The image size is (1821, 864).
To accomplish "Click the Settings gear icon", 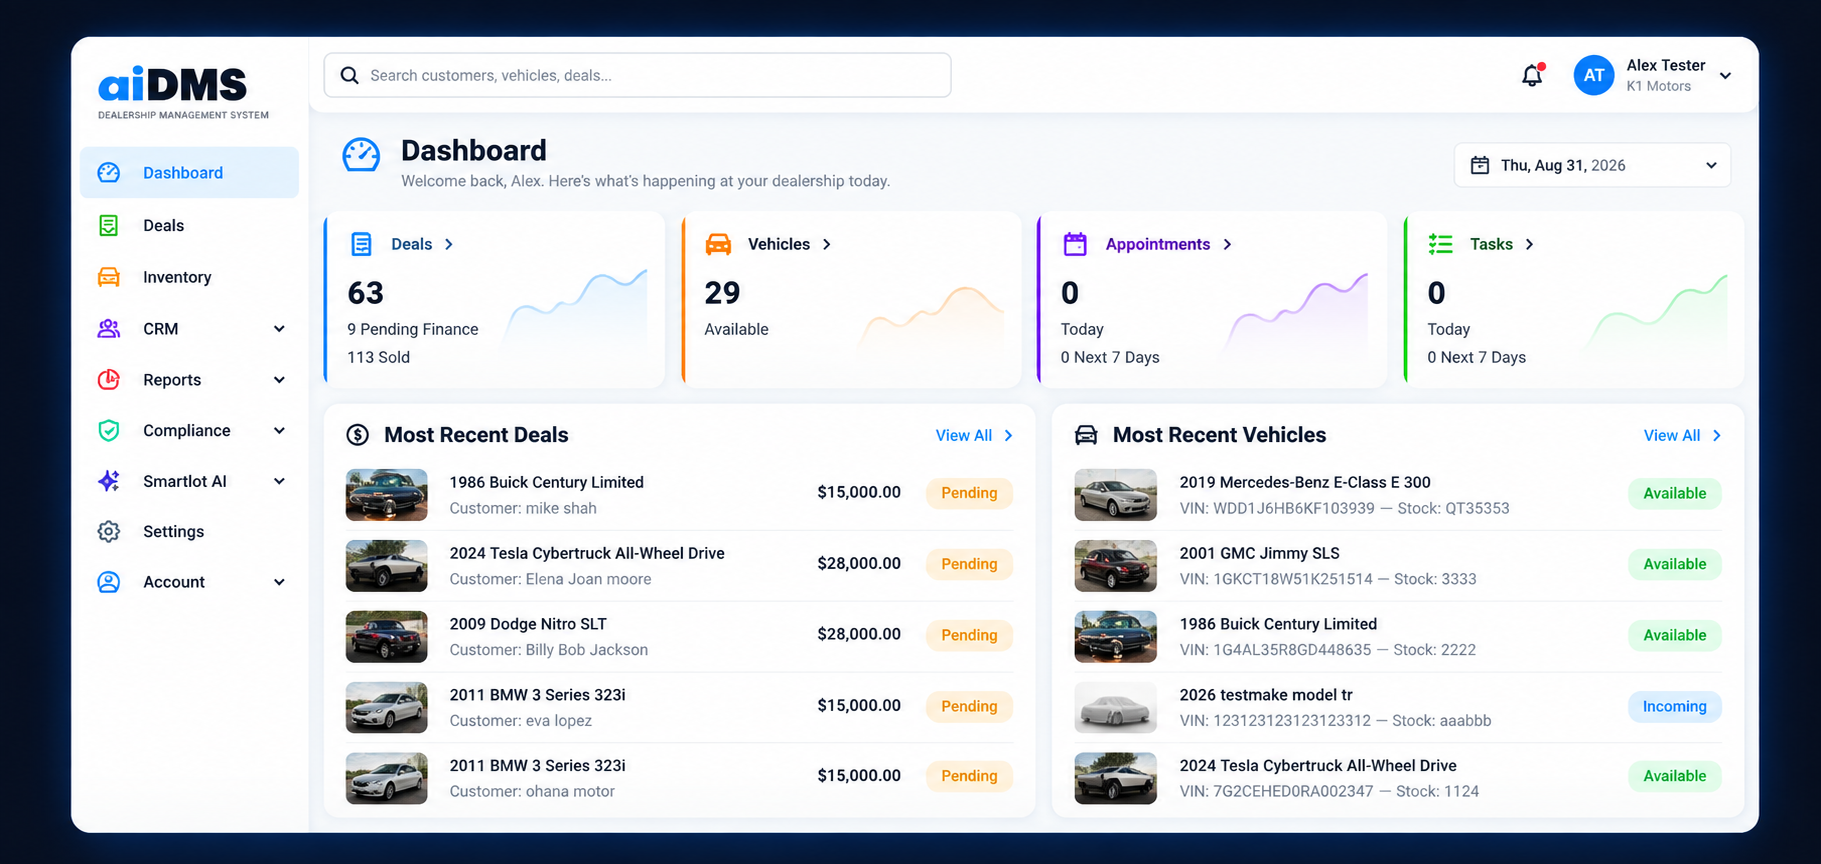I will coord(109,531).
